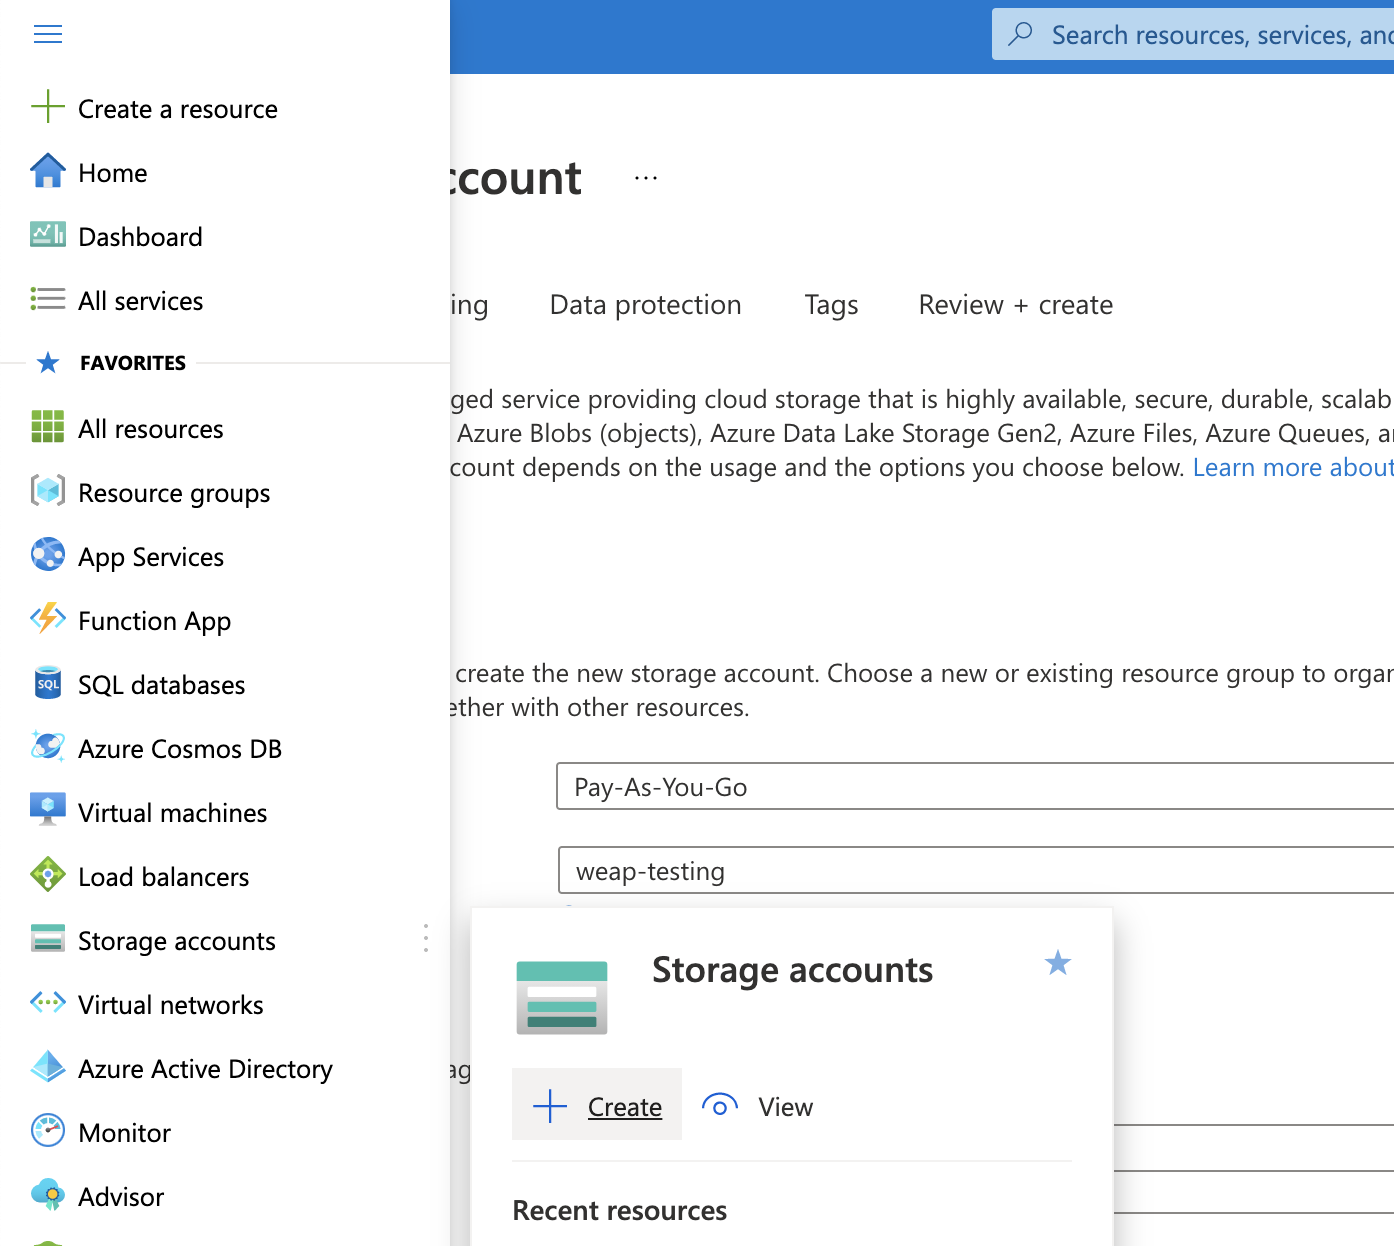Screen dimensions: 1394x1246
Task: Click the Create a resource plus icon
Action: click(x=48, y=107)
